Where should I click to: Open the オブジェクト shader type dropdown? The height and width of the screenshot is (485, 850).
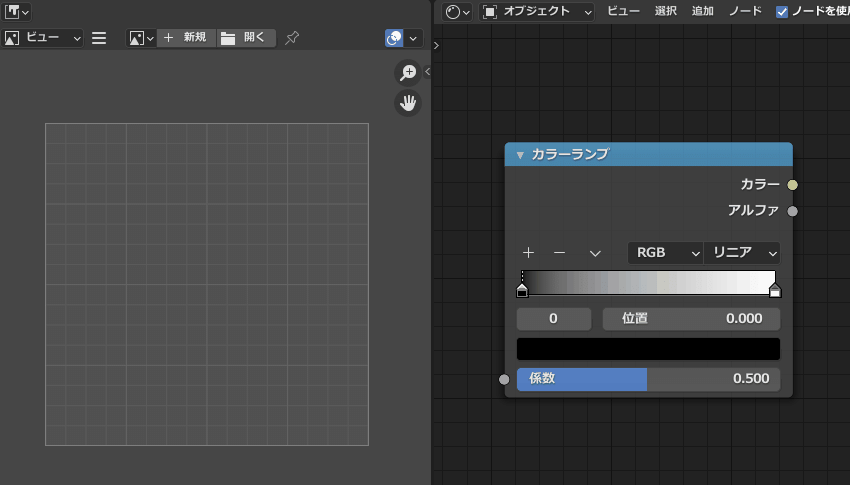coord(537,12)
